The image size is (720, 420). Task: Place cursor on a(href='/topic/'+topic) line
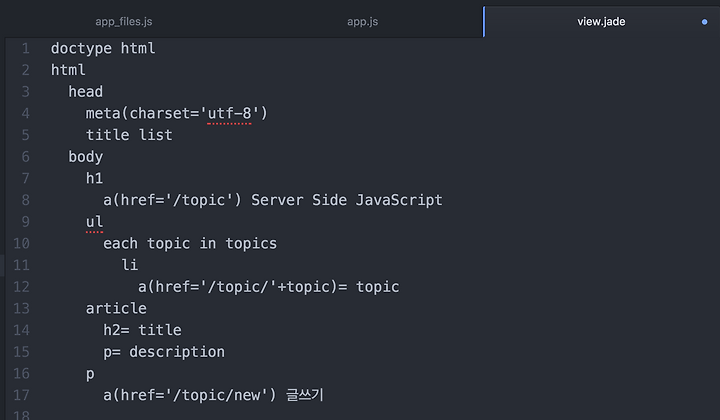coord(269,287)
